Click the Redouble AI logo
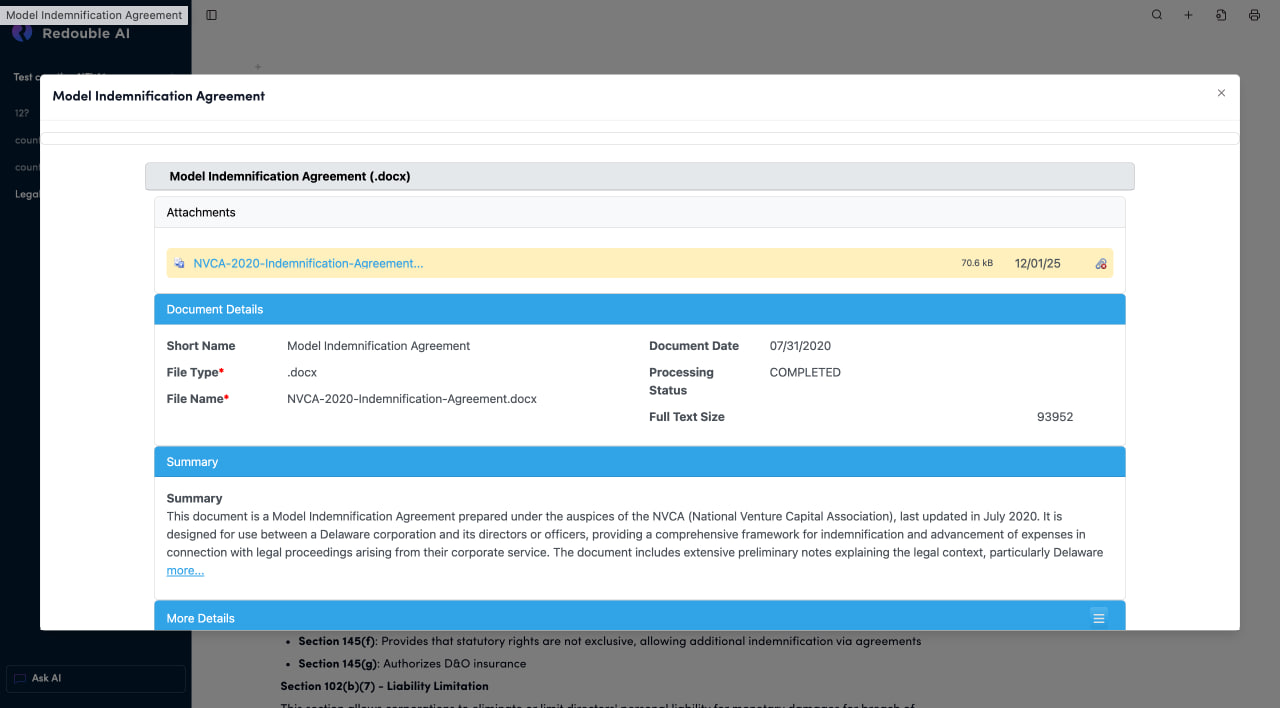 (x=22, y=34)
